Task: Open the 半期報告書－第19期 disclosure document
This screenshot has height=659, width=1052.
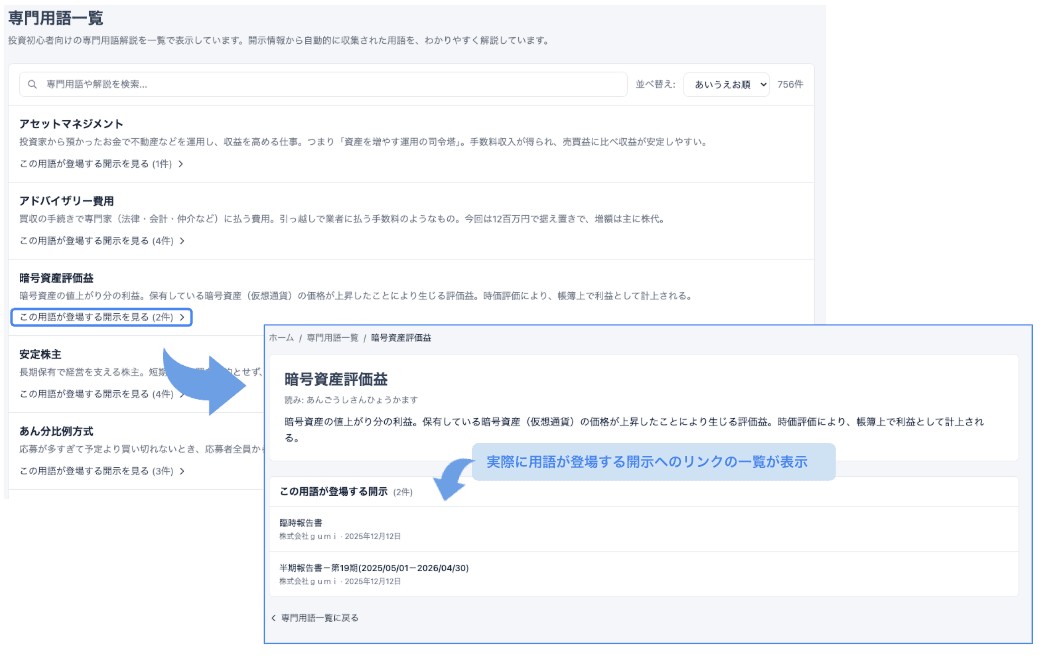Action: pos(371,567)
